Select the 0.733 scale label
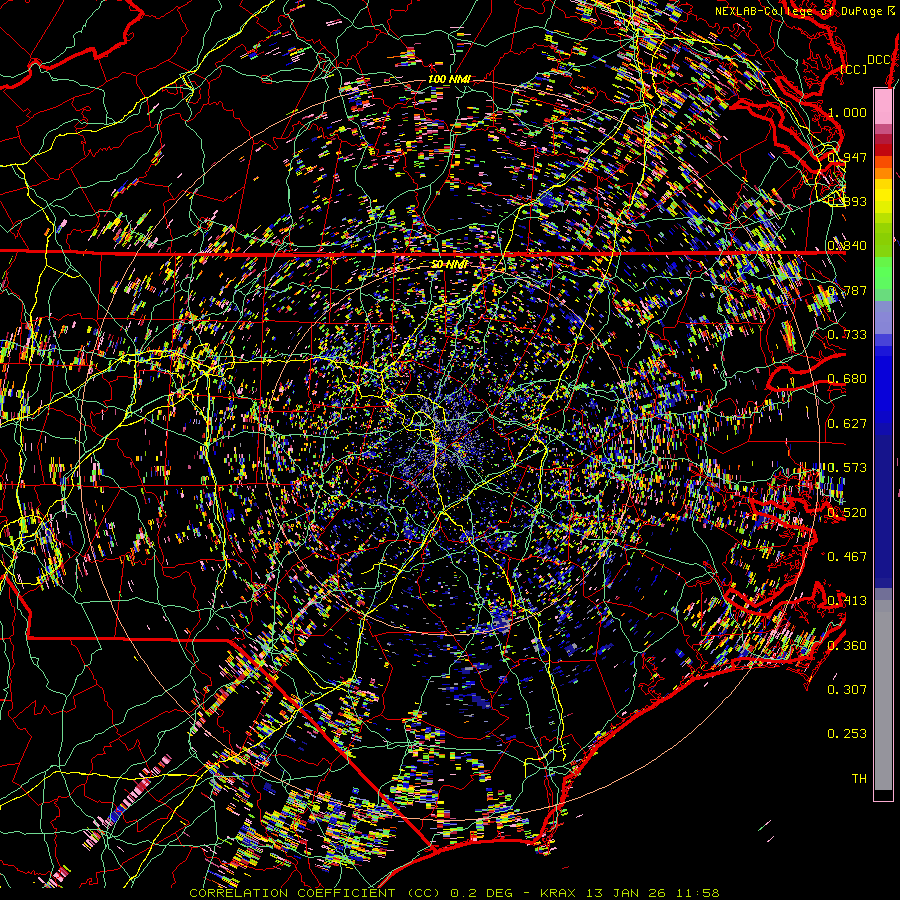The width and height of the screenshot is (900, 900). click(847, 335)
